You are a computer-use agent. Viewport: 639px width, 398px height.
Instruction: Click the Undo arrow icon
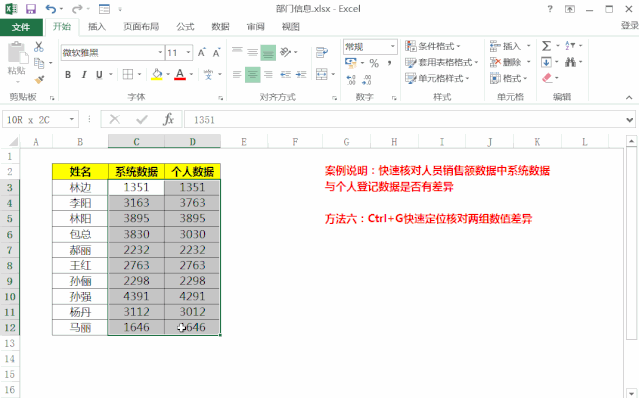point(51,9)
